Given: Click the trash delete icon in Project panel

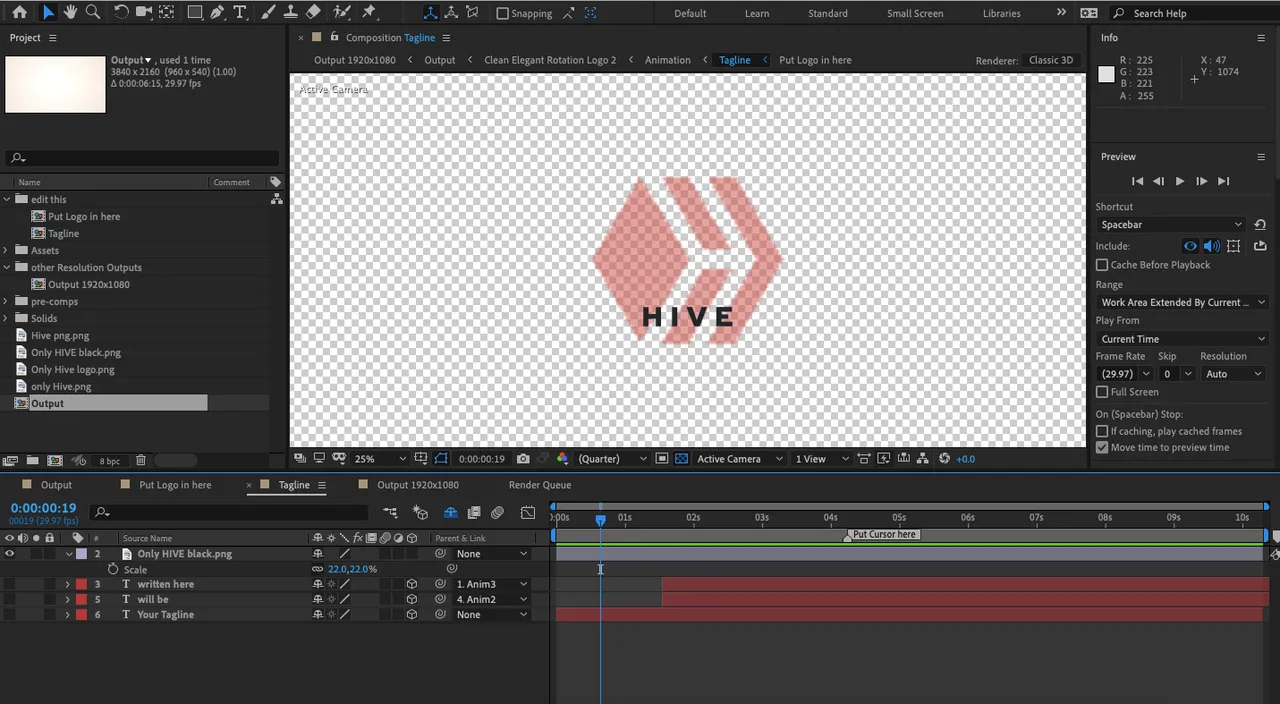Looking at the screenshot, I should pos(141,461).
